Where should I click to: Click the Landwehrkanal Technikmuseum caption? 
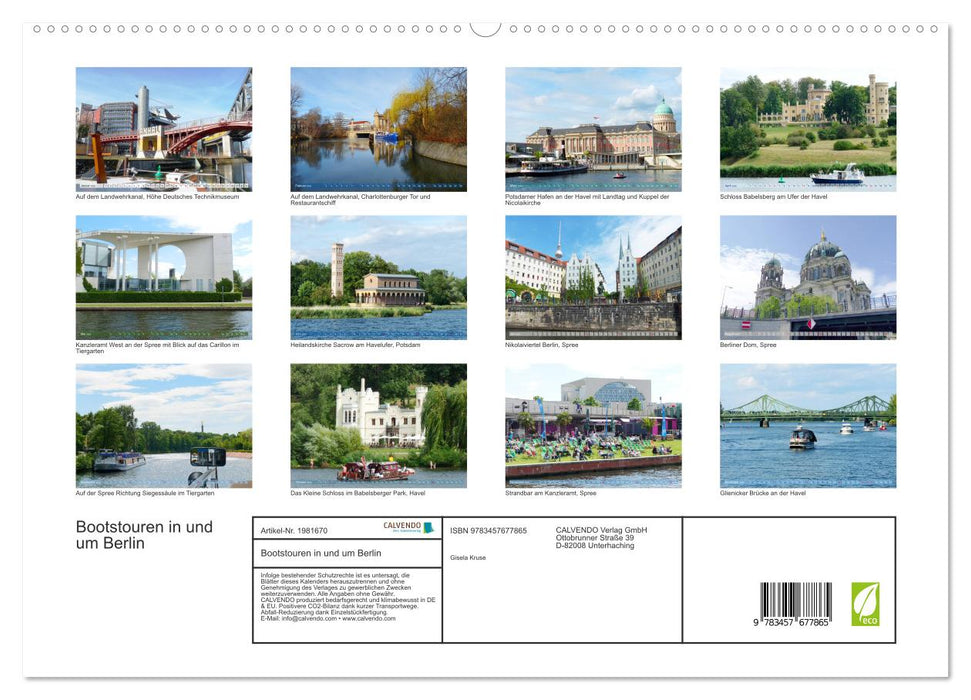[x=158, y=196]
